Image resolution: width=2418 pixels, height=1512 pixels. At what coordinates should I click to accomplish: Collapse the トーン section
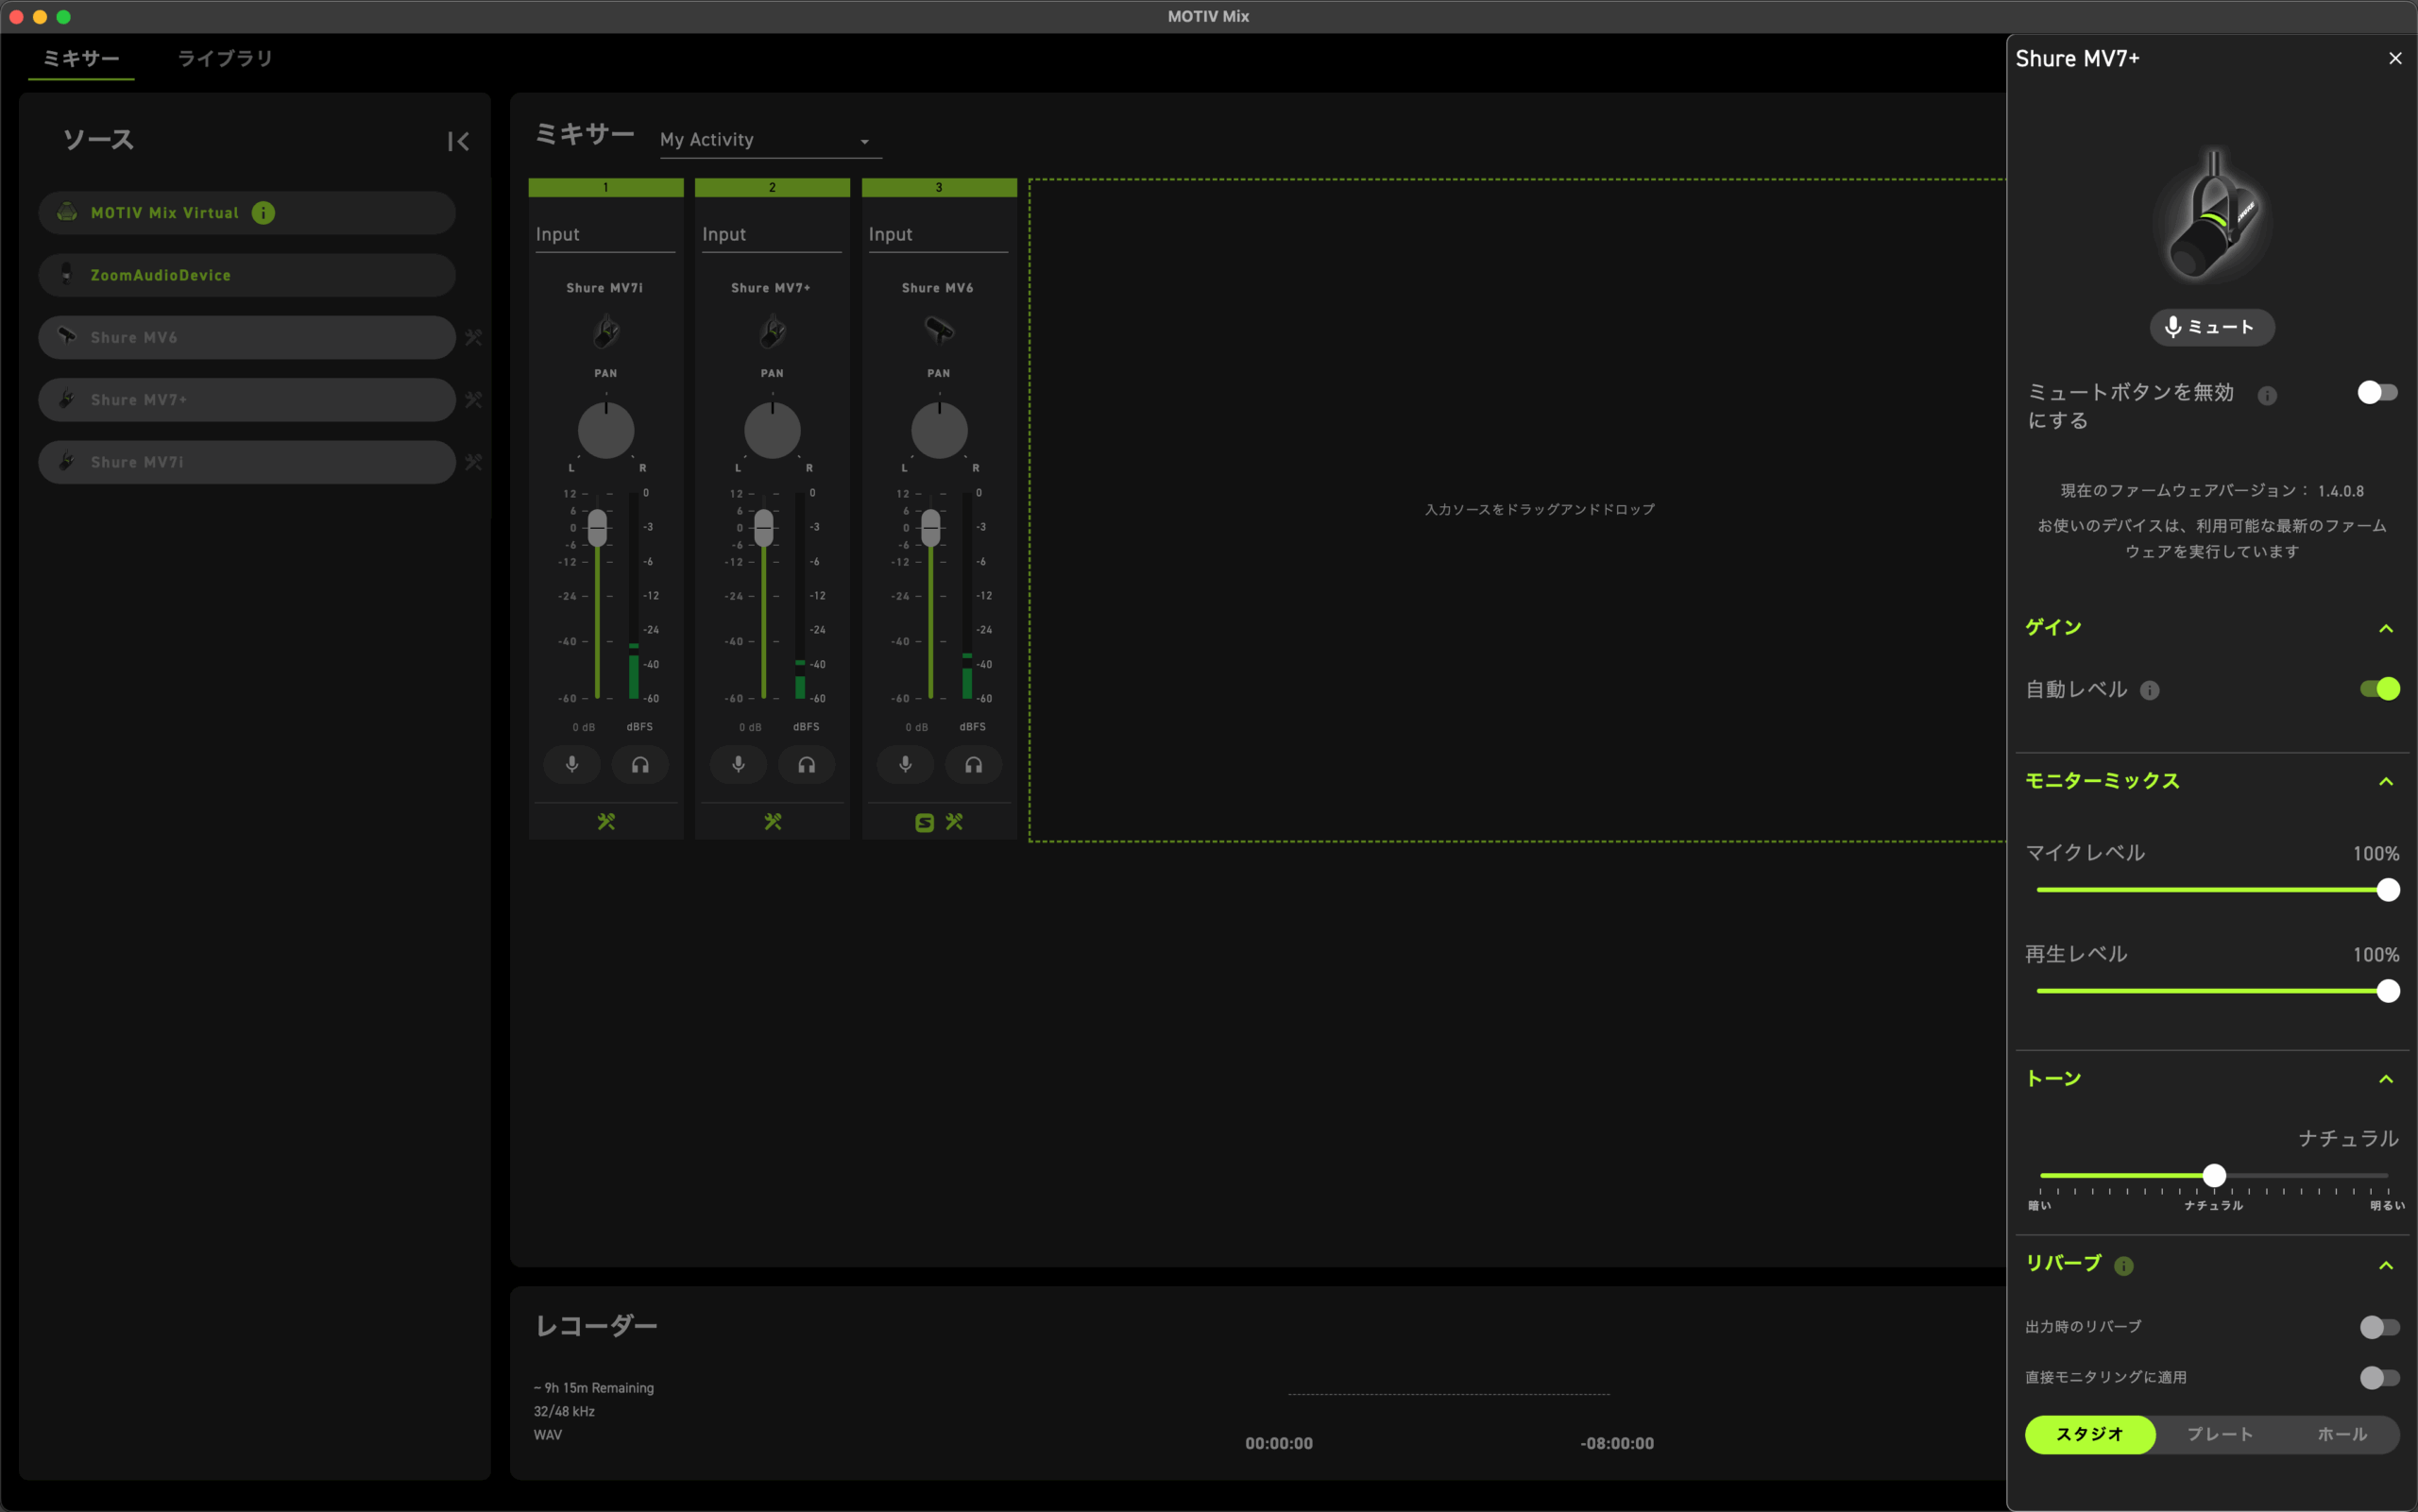[x=2388, y=1079]
